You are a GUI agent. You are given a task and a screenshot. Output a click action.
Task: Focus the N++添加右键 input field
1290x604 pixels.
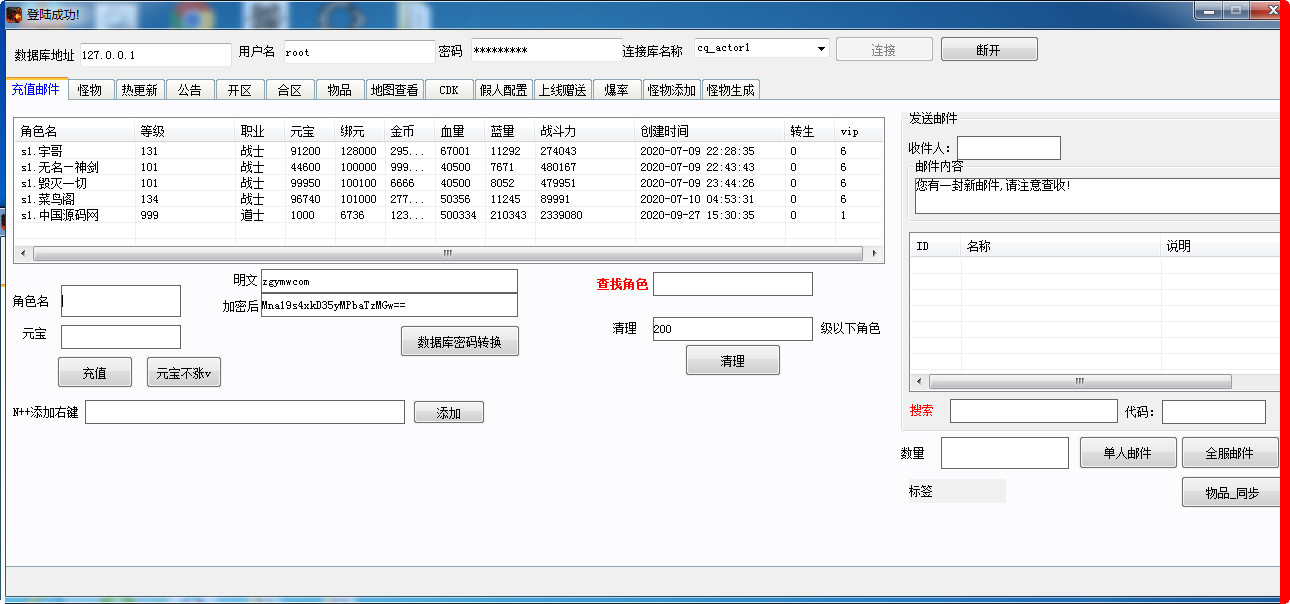(245, 412)
